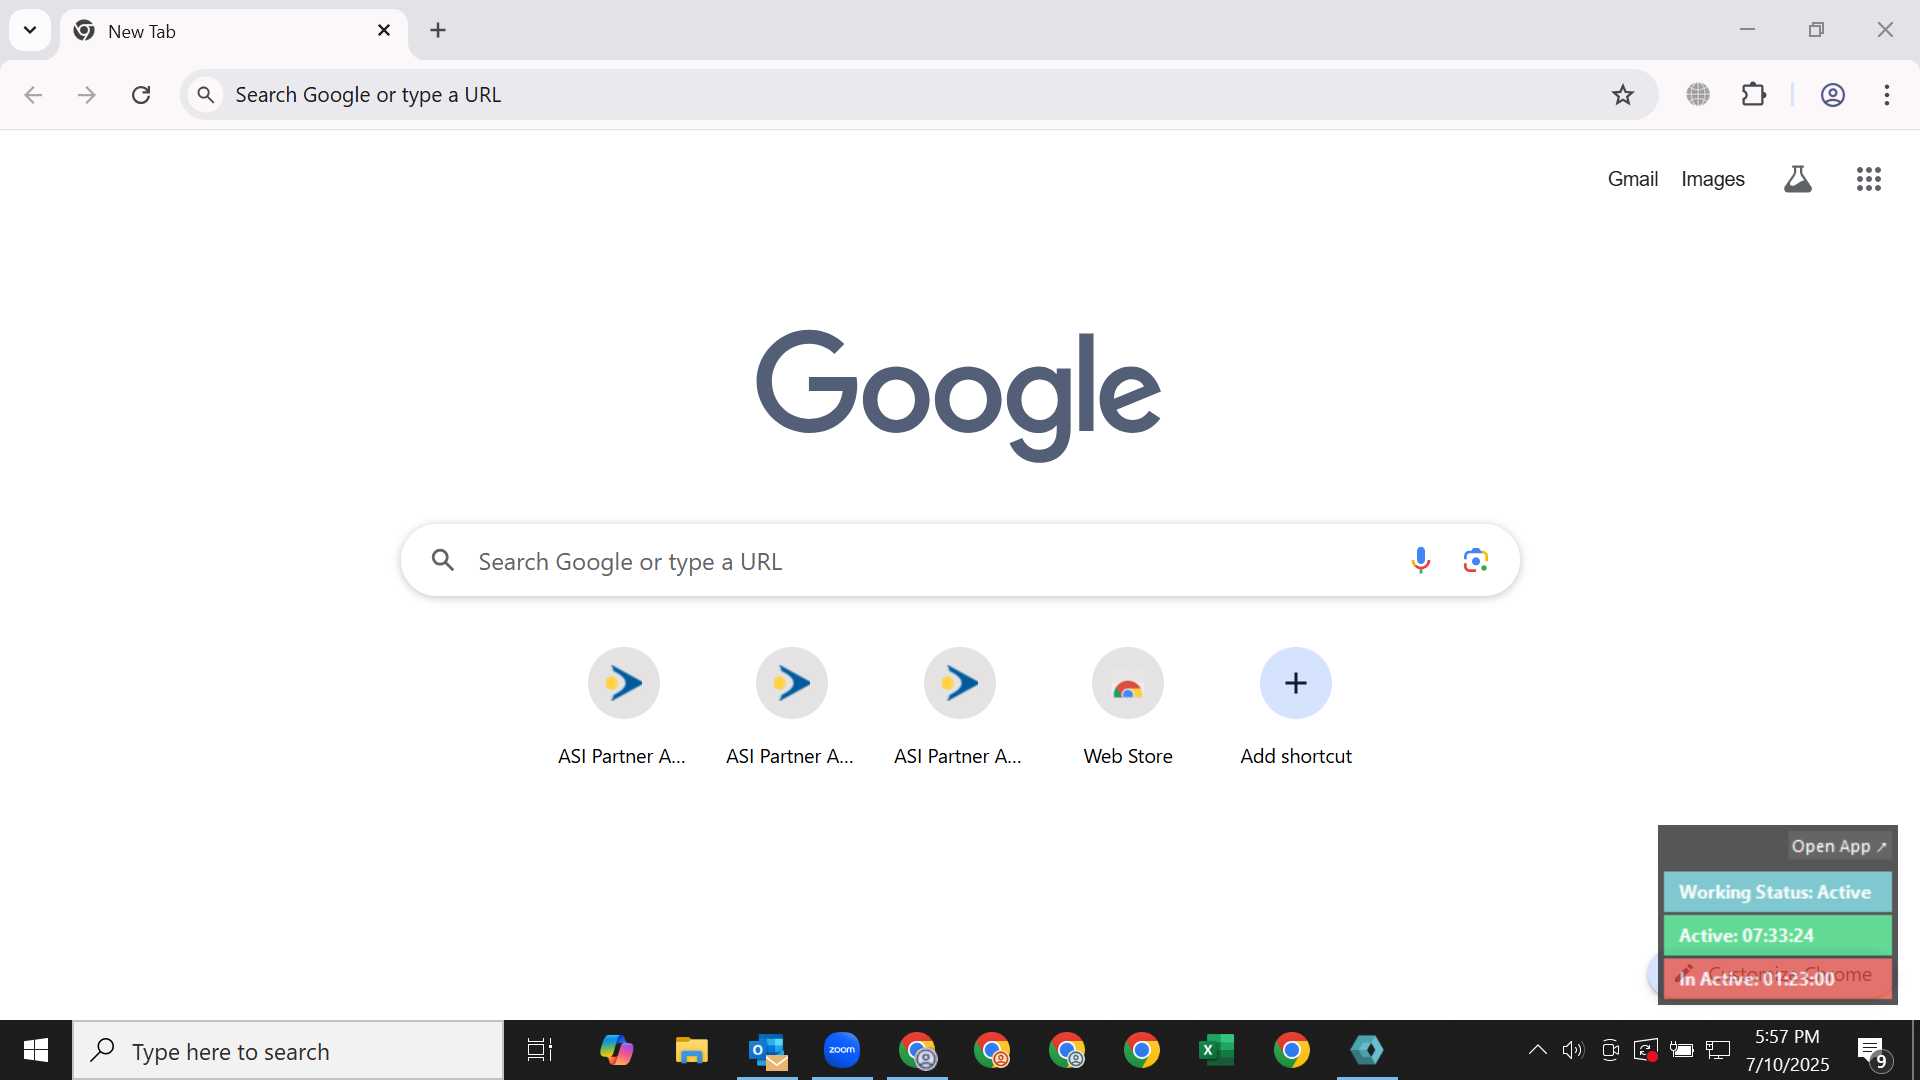The height and width of the screenshot is (1080, 1920).
Task: Open the Extensions puzzle icon
Action: (x=1754, y=95)
